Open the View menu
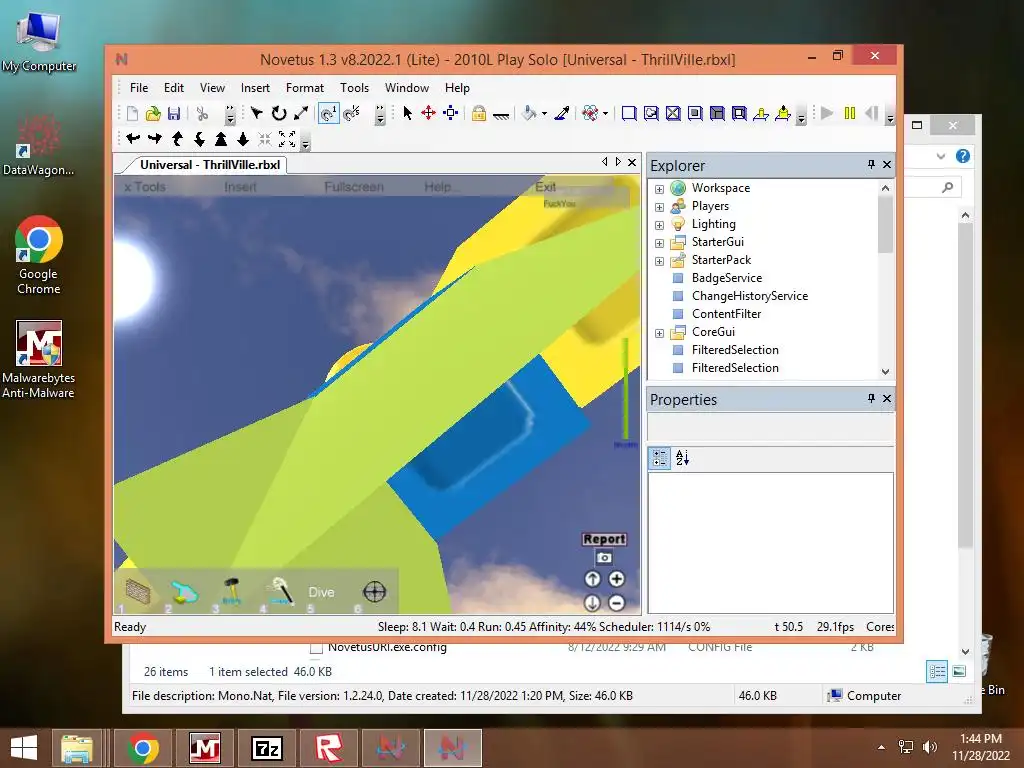This screenshot has height=768, width=1024. [212, 88]
